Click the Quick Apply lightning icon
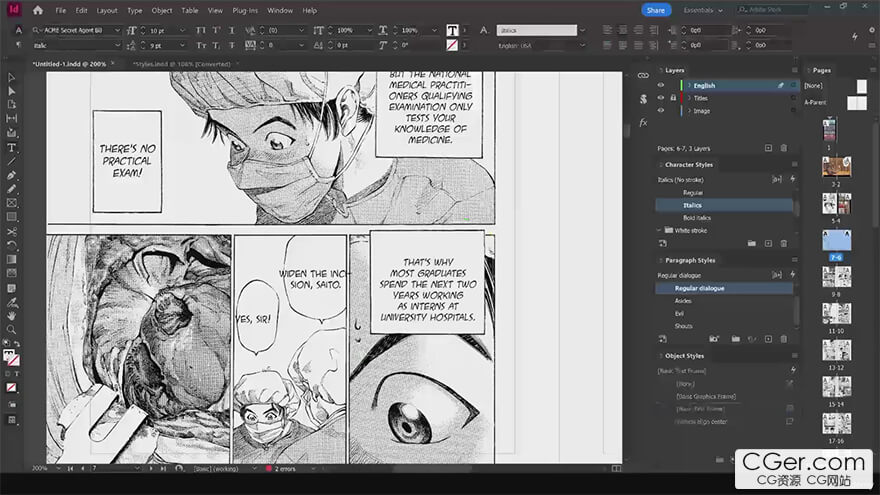The image size is (880, 495). (x=855, y=36)
